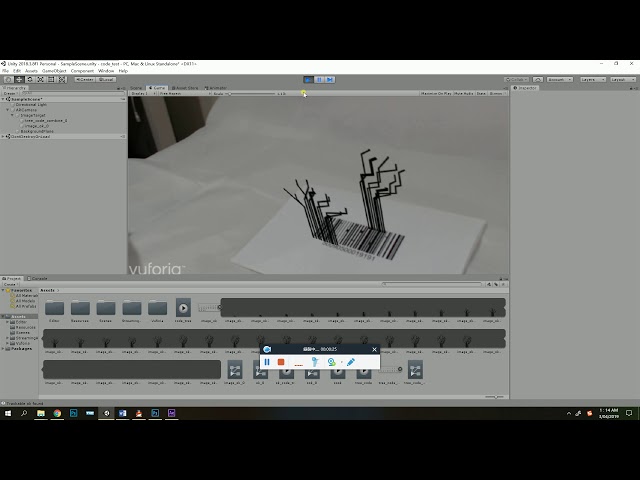Switch to the Asset Store tab
Image resolution: width=640 pixels, height=480 pixels.
pyautogui.click(x=185, y=88)
